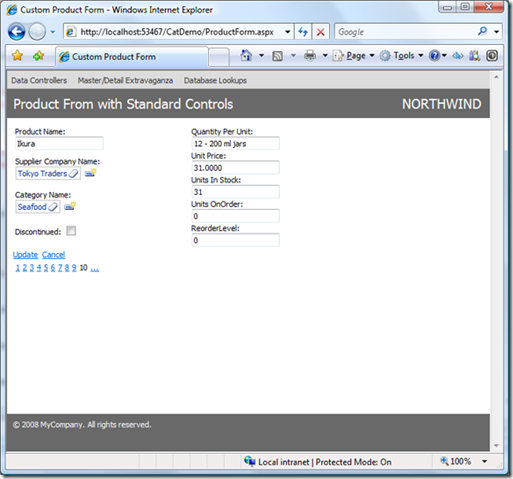The width and height of the screenshot is (513, 479).
Task: Expand the address bar dropdown arrow
Action: coord(287,32)
